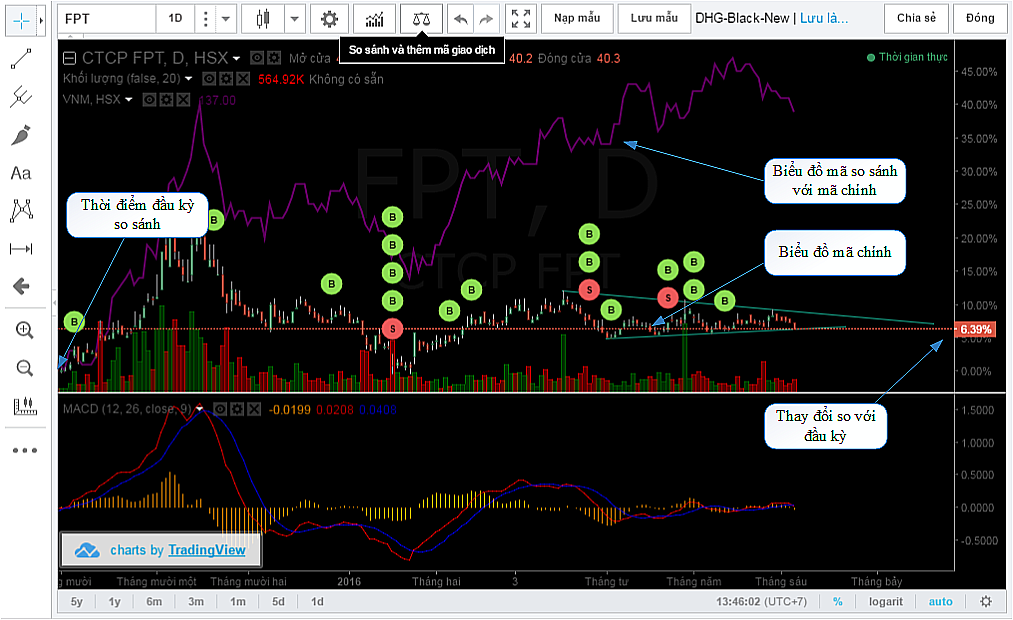Select the Aa text annotation tool
1013x620 pixels.
click(21, 173)
